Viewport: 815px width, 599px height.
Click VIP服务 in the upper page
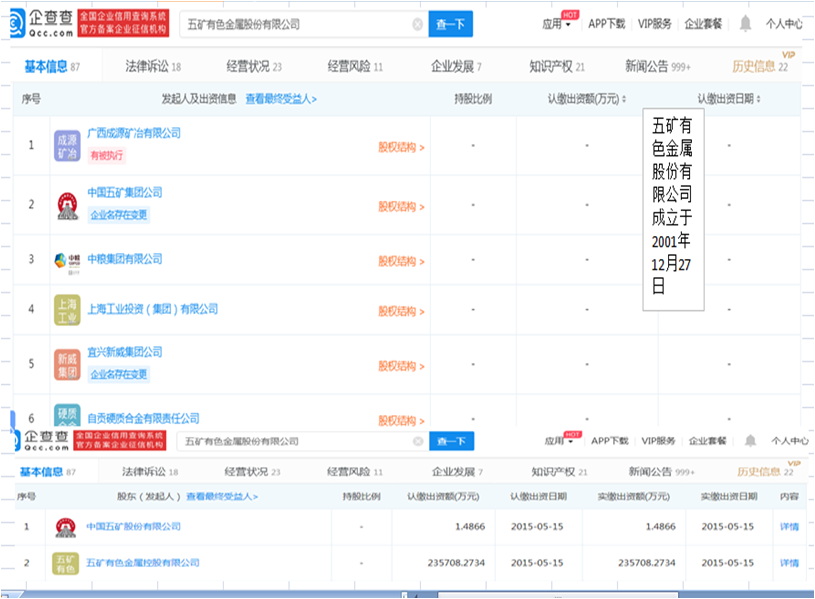654,24
